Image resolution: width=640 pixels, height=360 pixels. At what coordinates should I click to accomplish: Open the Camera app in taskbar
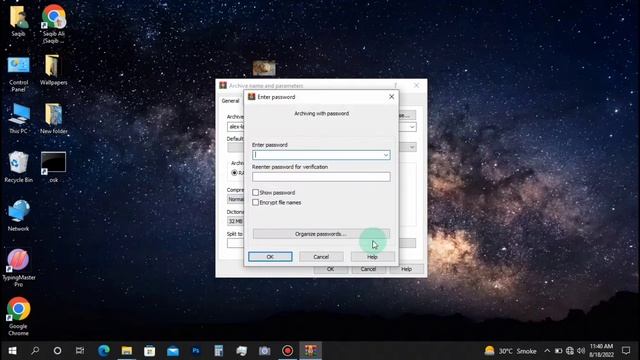[264, 351]
